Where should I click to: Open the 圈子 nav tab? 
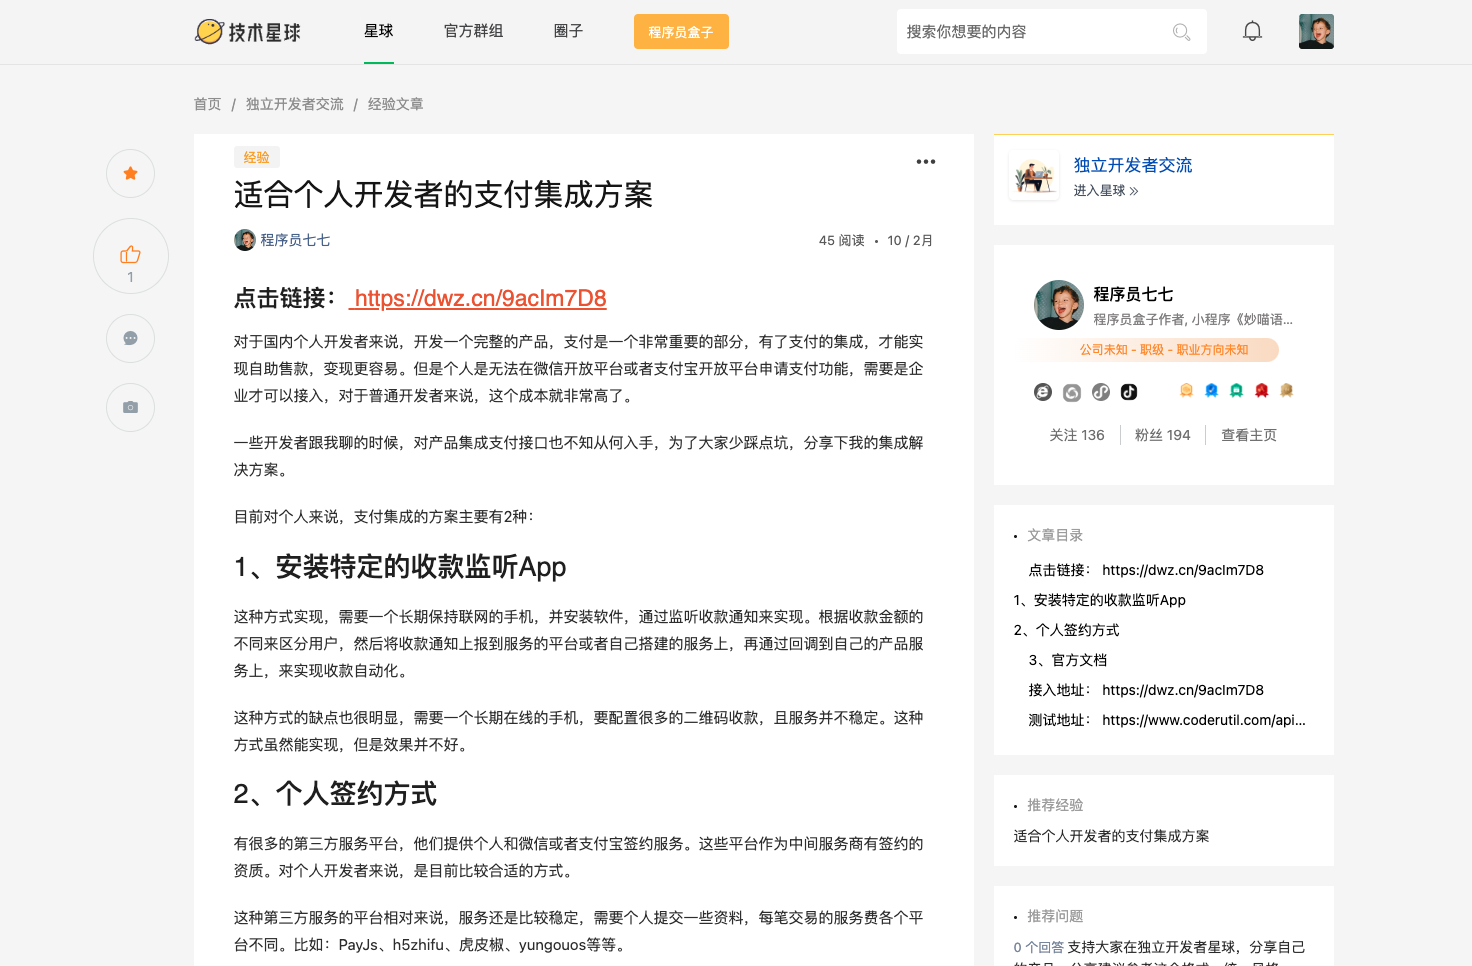[568, 31]
